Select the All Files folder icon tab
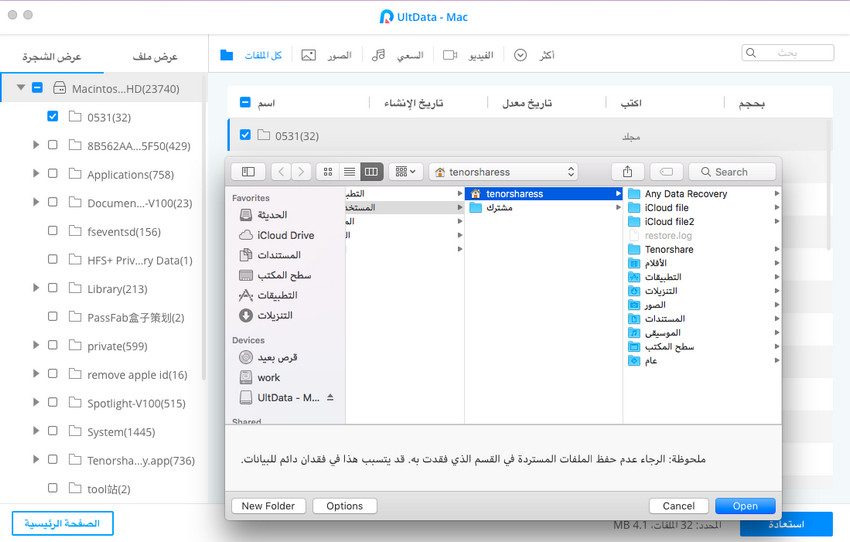This screenshot has width=850, height=542. 227,55
